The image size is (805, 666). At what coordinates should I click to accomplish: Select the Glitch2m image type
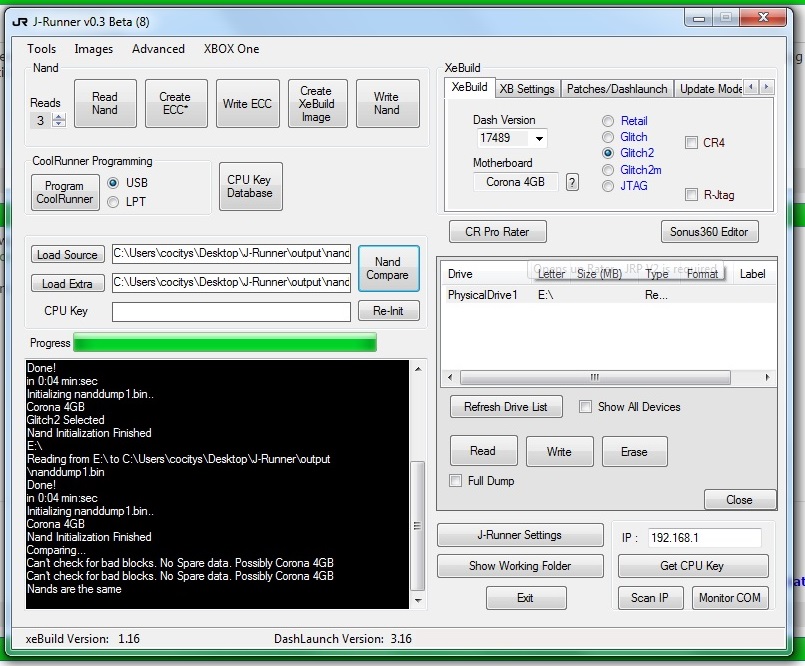click(608, 170)
